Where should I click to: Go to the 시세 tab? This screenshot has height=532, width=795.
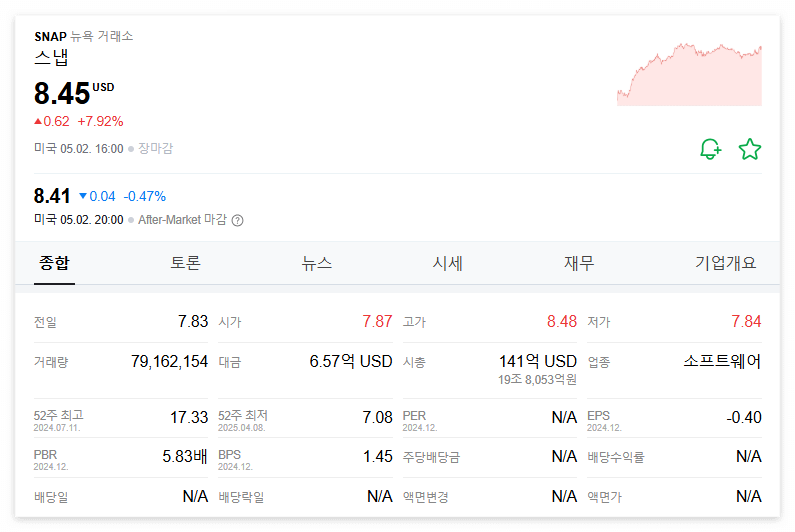pyautogui.click(x=447, y=263)
